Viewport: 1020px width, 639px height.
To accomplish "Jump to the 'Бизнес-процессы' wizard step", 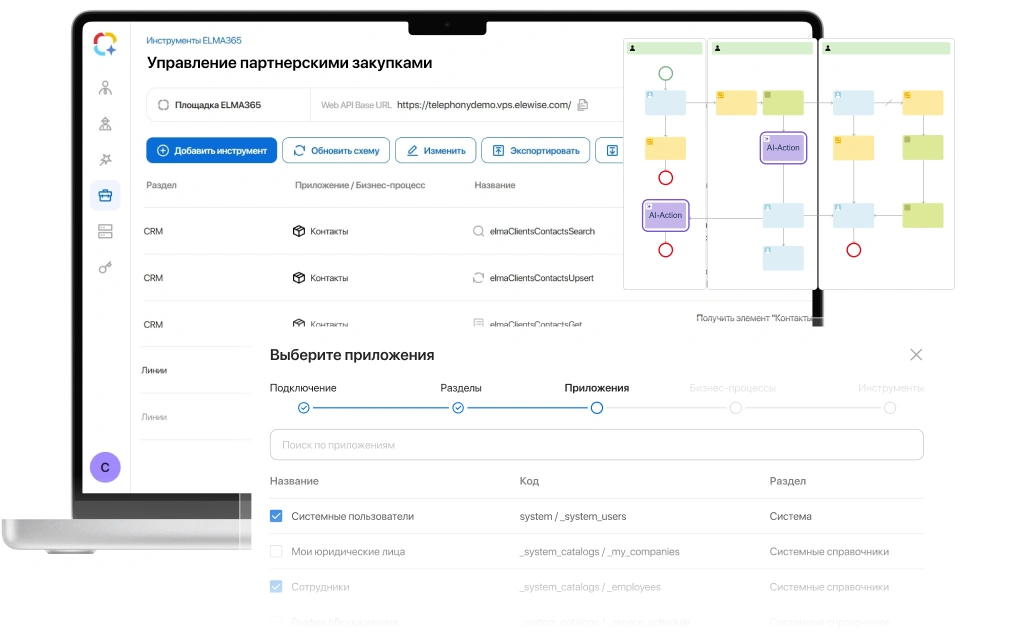I will [735, 408].
